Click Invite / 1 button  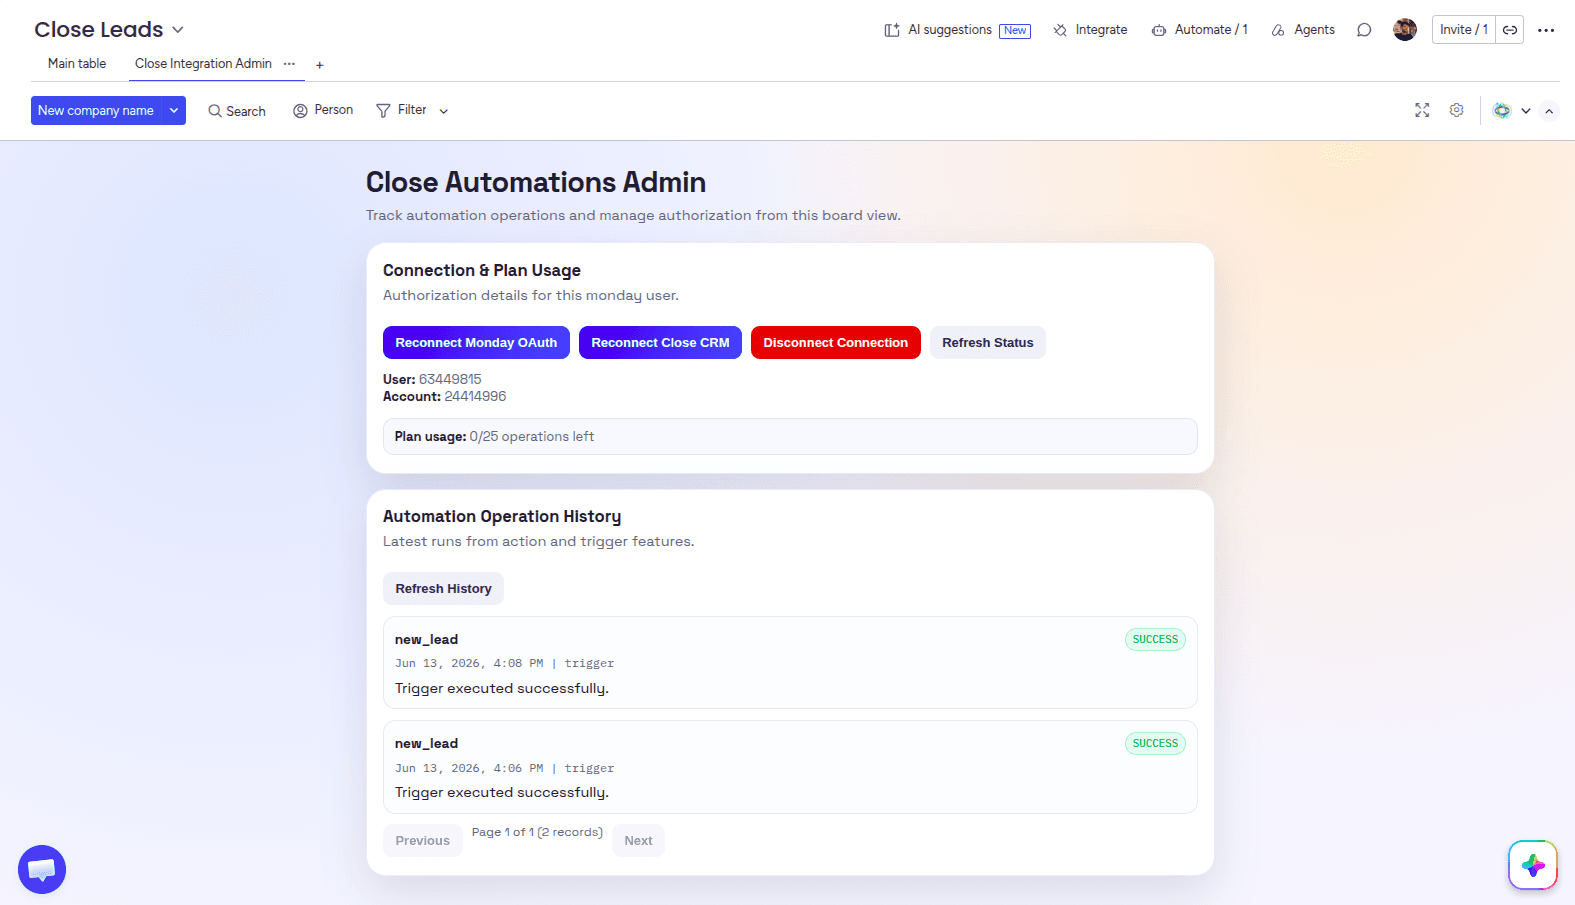[1464, 30]
